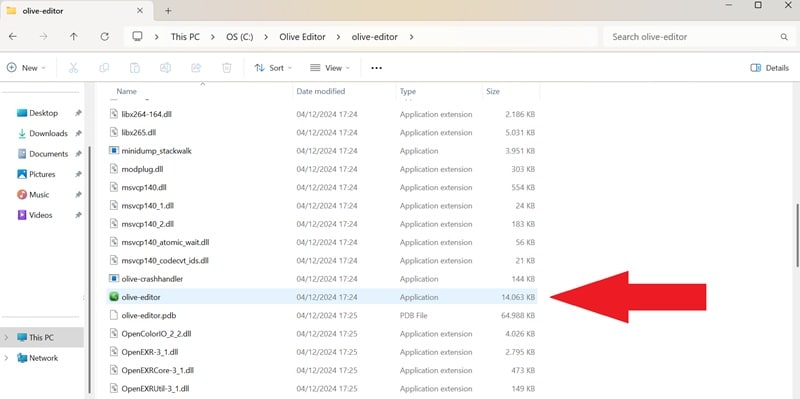Image resolution: width=800 pixels, height=399 pixels.
Task: Select msvcp140_atomic_wait.dll file name
Action: coord(165,242)
